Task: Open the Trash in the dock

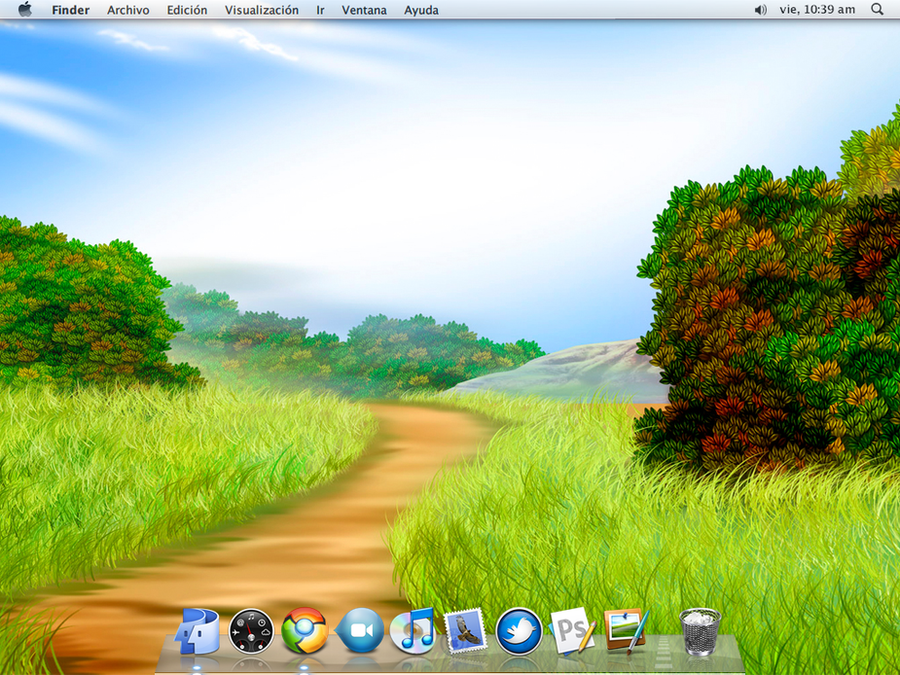Action: click(x=700, y=631)
